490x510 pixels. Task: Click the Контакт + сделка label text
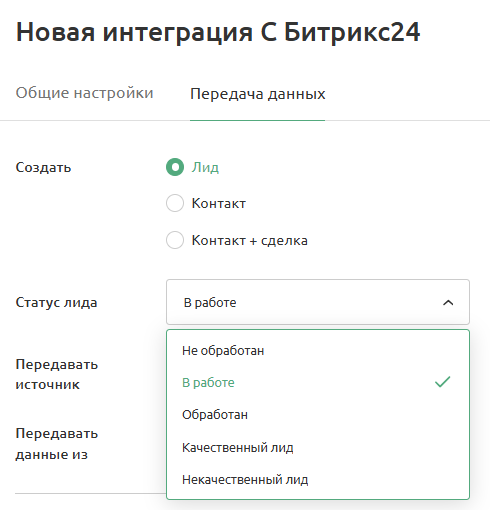(x=249, y=240)
